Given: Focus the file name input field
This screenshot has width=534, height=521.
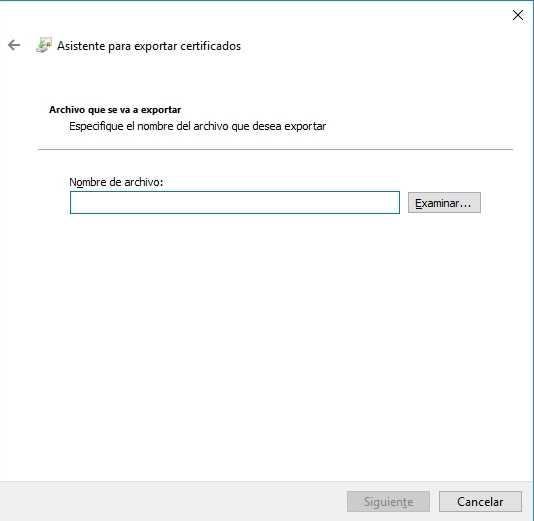Looking at the screenshot, I should pos(235,203).
